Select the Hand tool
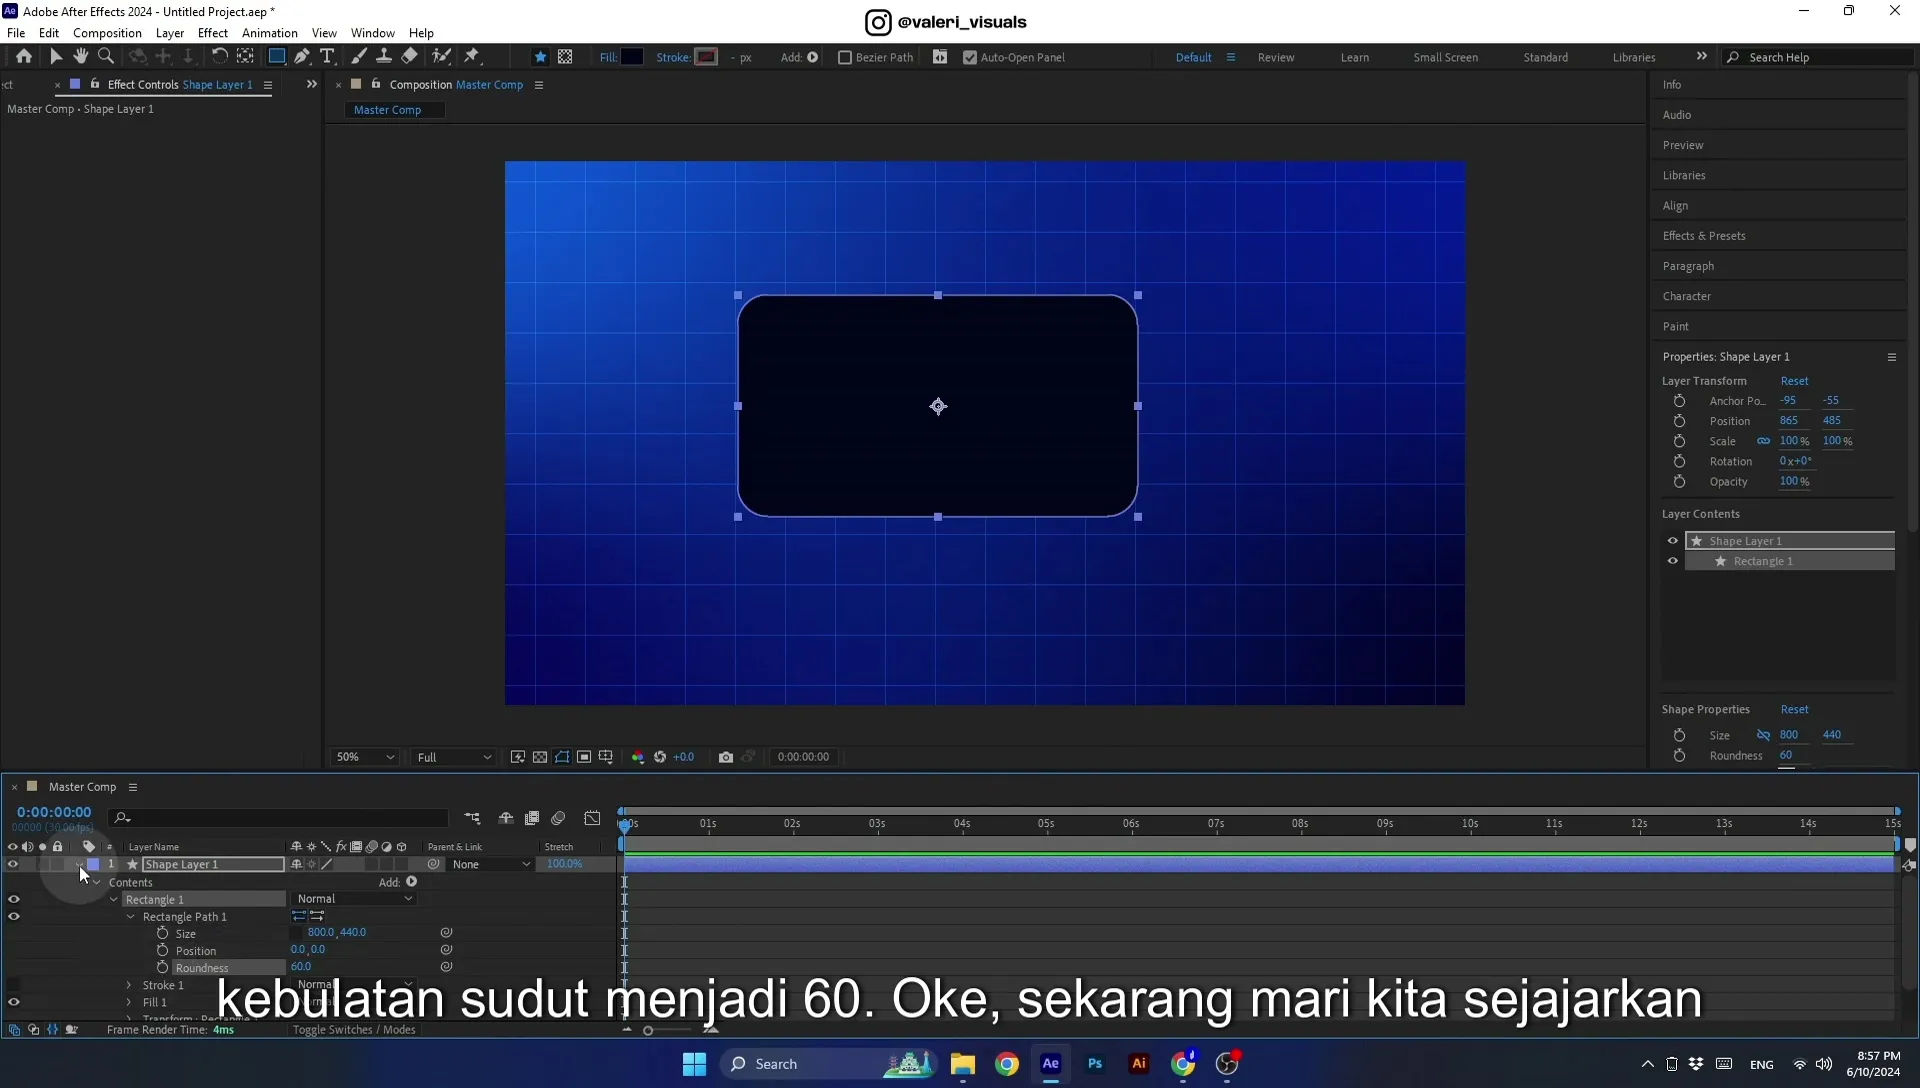1920x1088 pixels. coord(81,57)
